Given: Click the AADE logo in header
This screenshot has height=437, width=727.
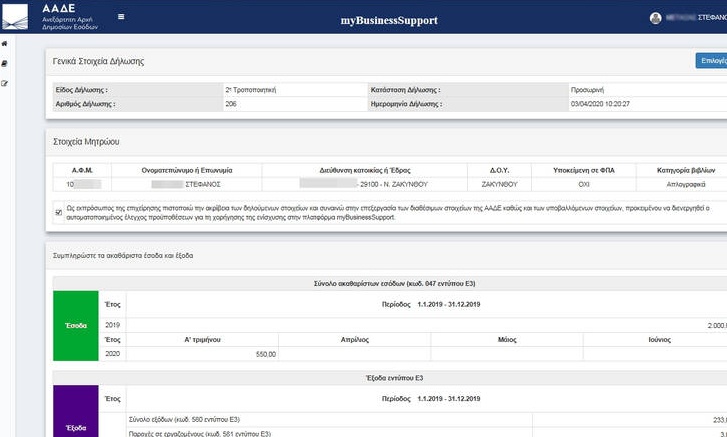Looking at the screenshot, I should 50,17.
